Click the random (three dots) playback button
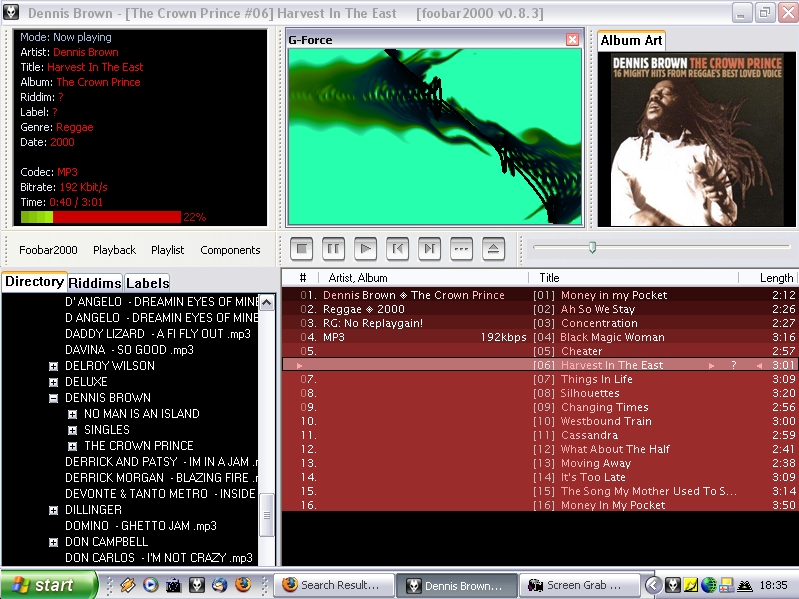Image resolution: width=799 pixels, height=599 pixels. pos(462,249)
